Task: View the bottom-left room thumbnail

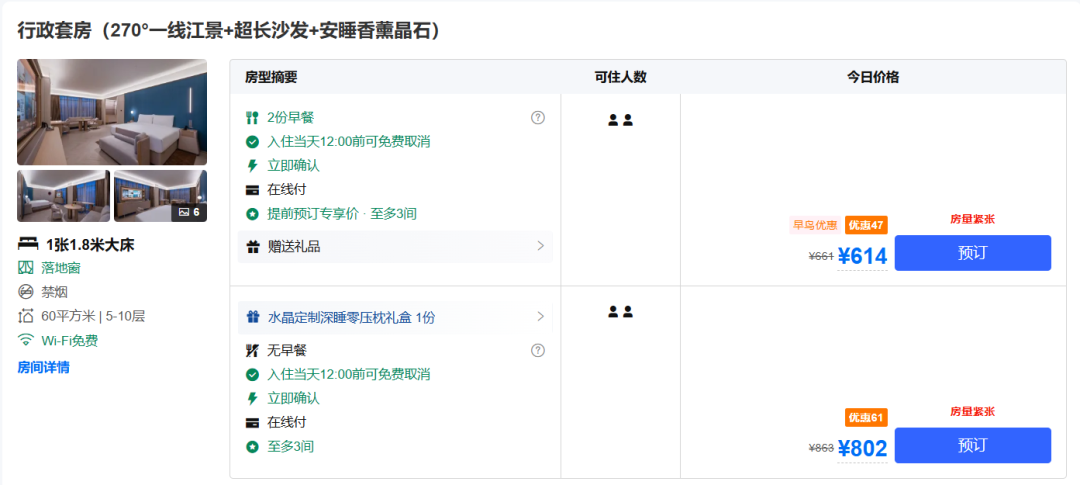Action: (x=63, y=196)
